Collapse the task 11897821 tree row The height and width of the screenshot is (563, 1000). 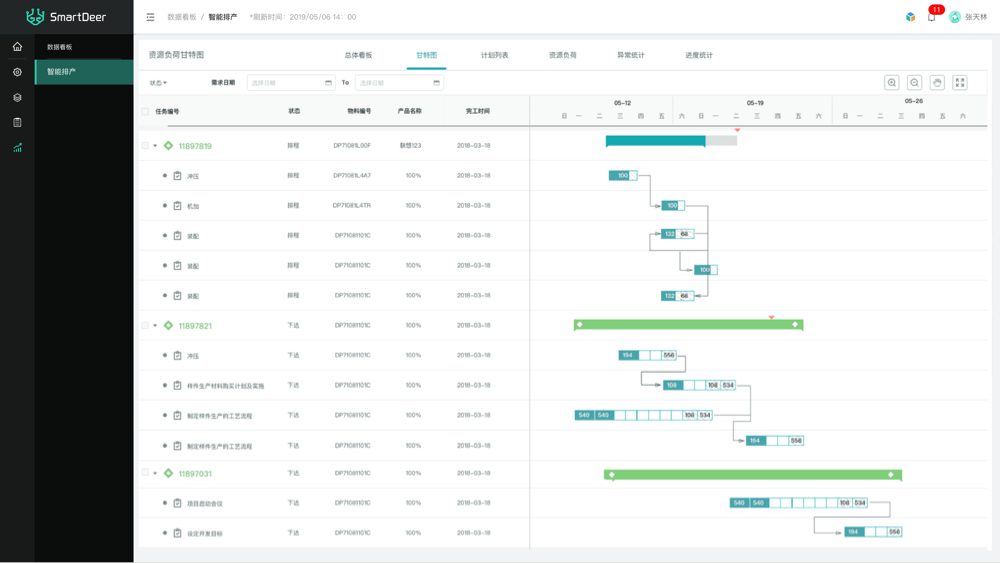click(155, 326)
